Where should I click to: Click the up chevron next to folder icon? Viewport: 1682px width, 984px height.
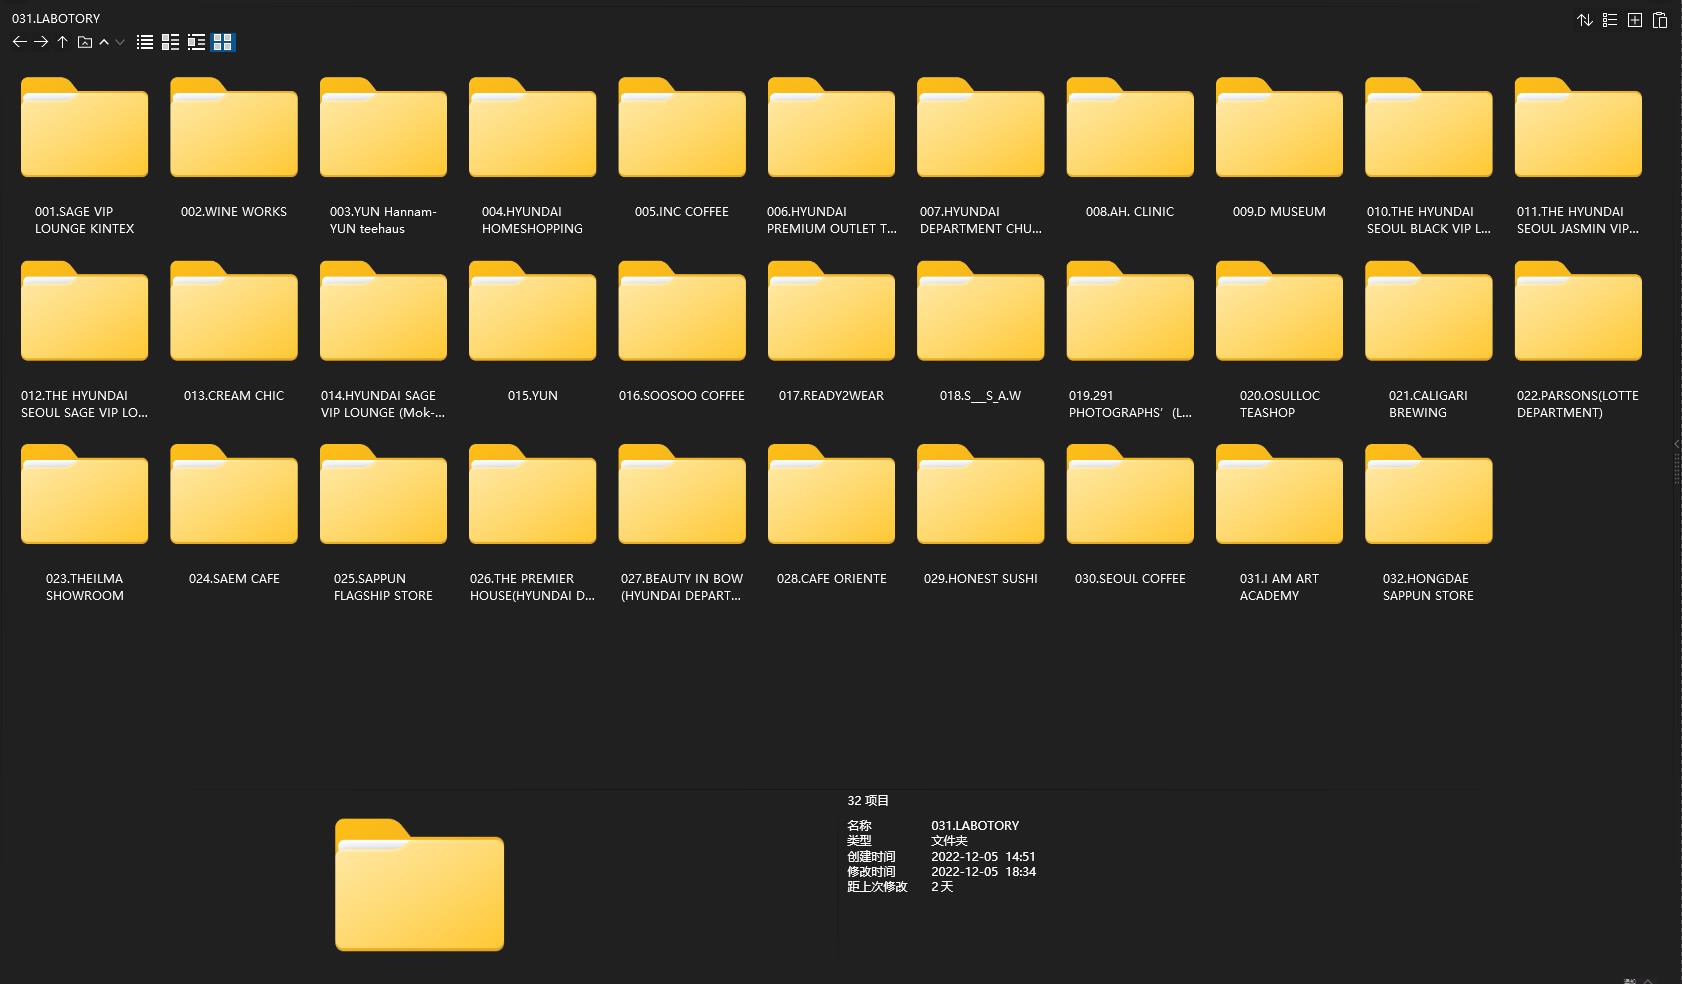coord(104,42)
